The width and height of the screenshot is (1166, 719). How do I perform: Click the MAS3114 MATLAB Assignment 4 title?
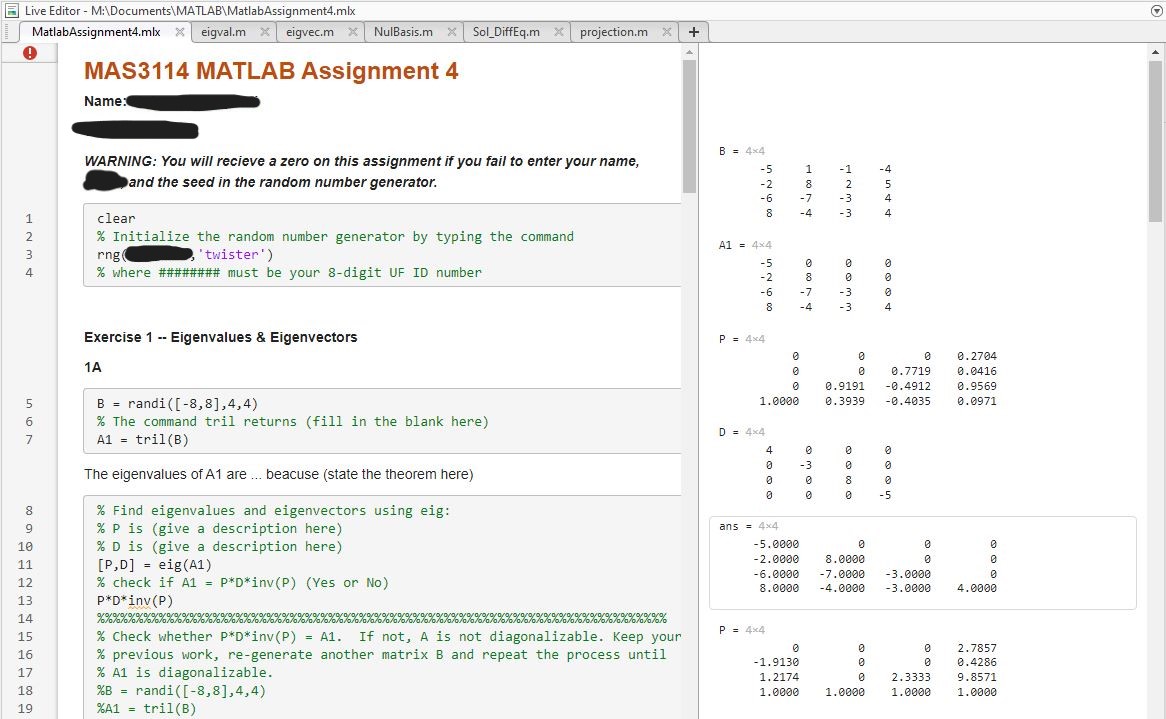(271, 71)
